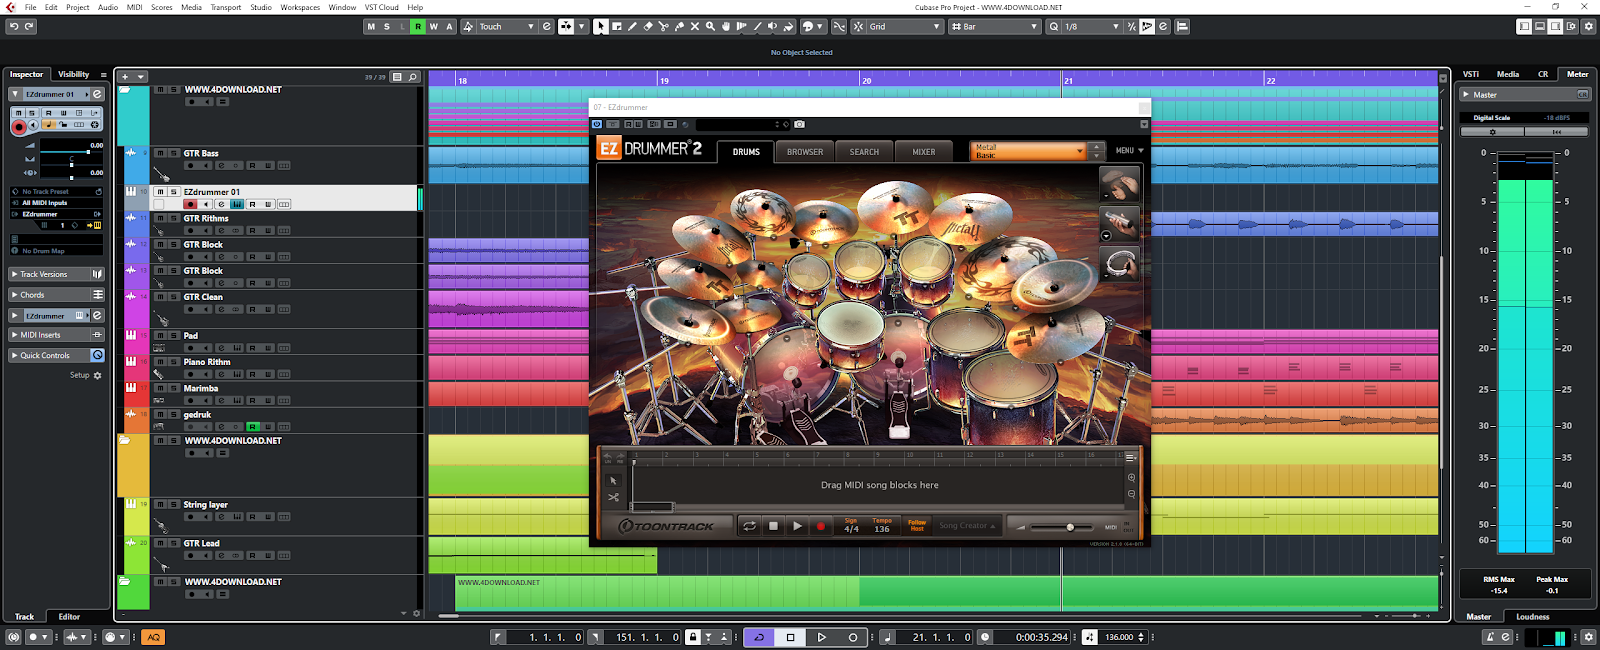The width and height of the screenshot is (1600, 650).
Task: Open the Find Tracks search icon
Action: point(412,76)
